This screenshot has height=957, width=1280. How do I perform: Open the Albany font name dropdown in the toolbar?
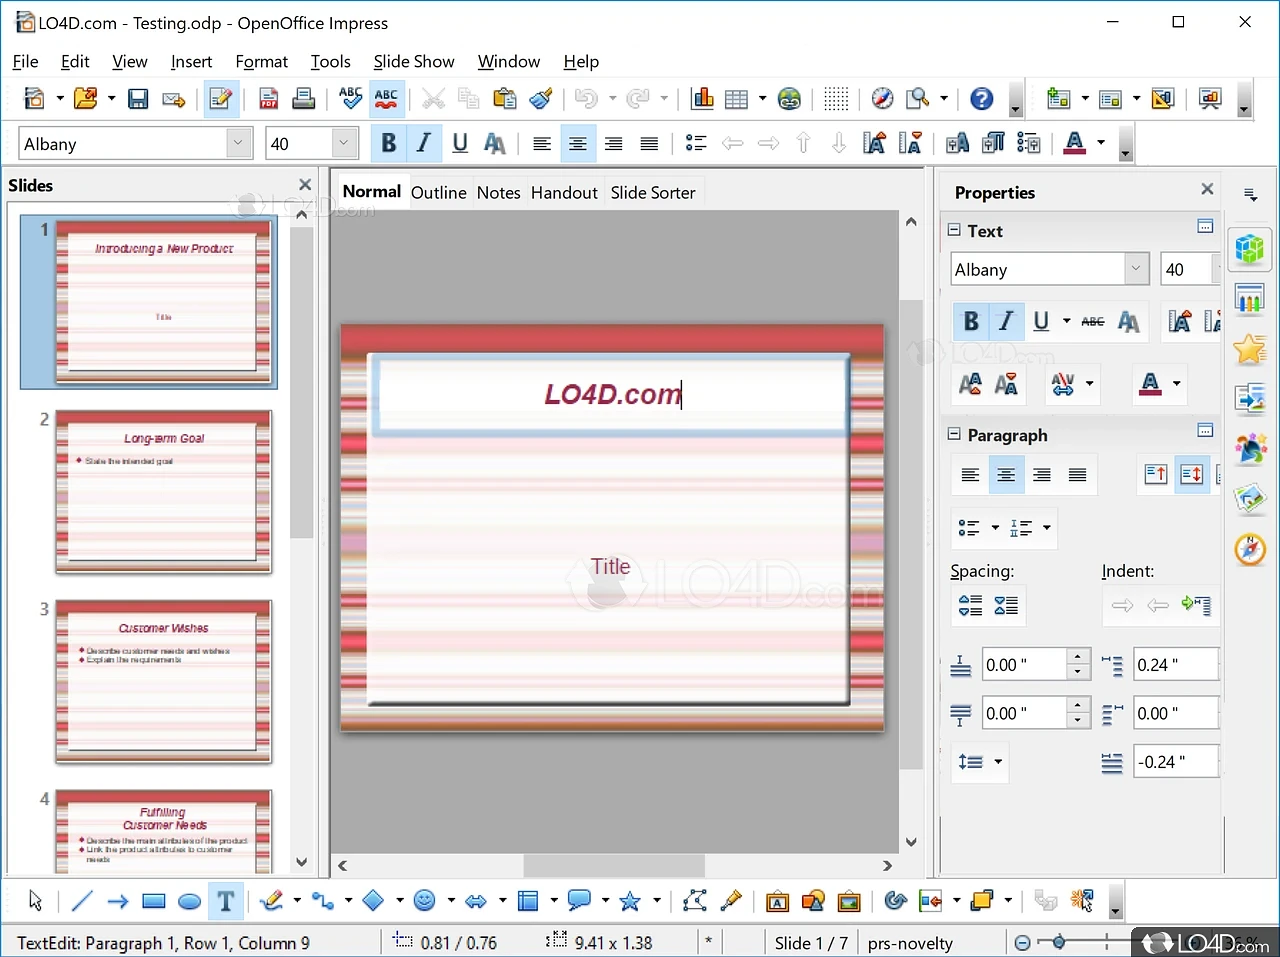pos(238,143)
